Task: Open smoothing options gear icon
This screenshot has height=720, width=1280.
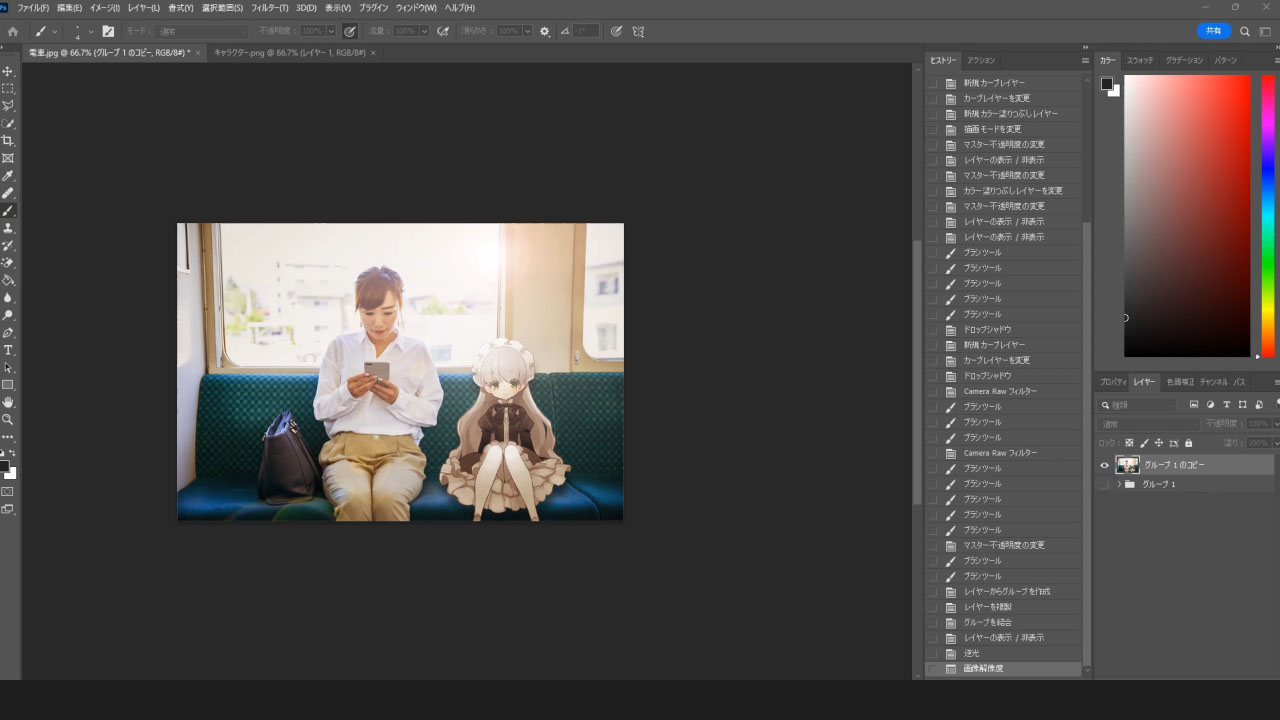Action: 545,31
